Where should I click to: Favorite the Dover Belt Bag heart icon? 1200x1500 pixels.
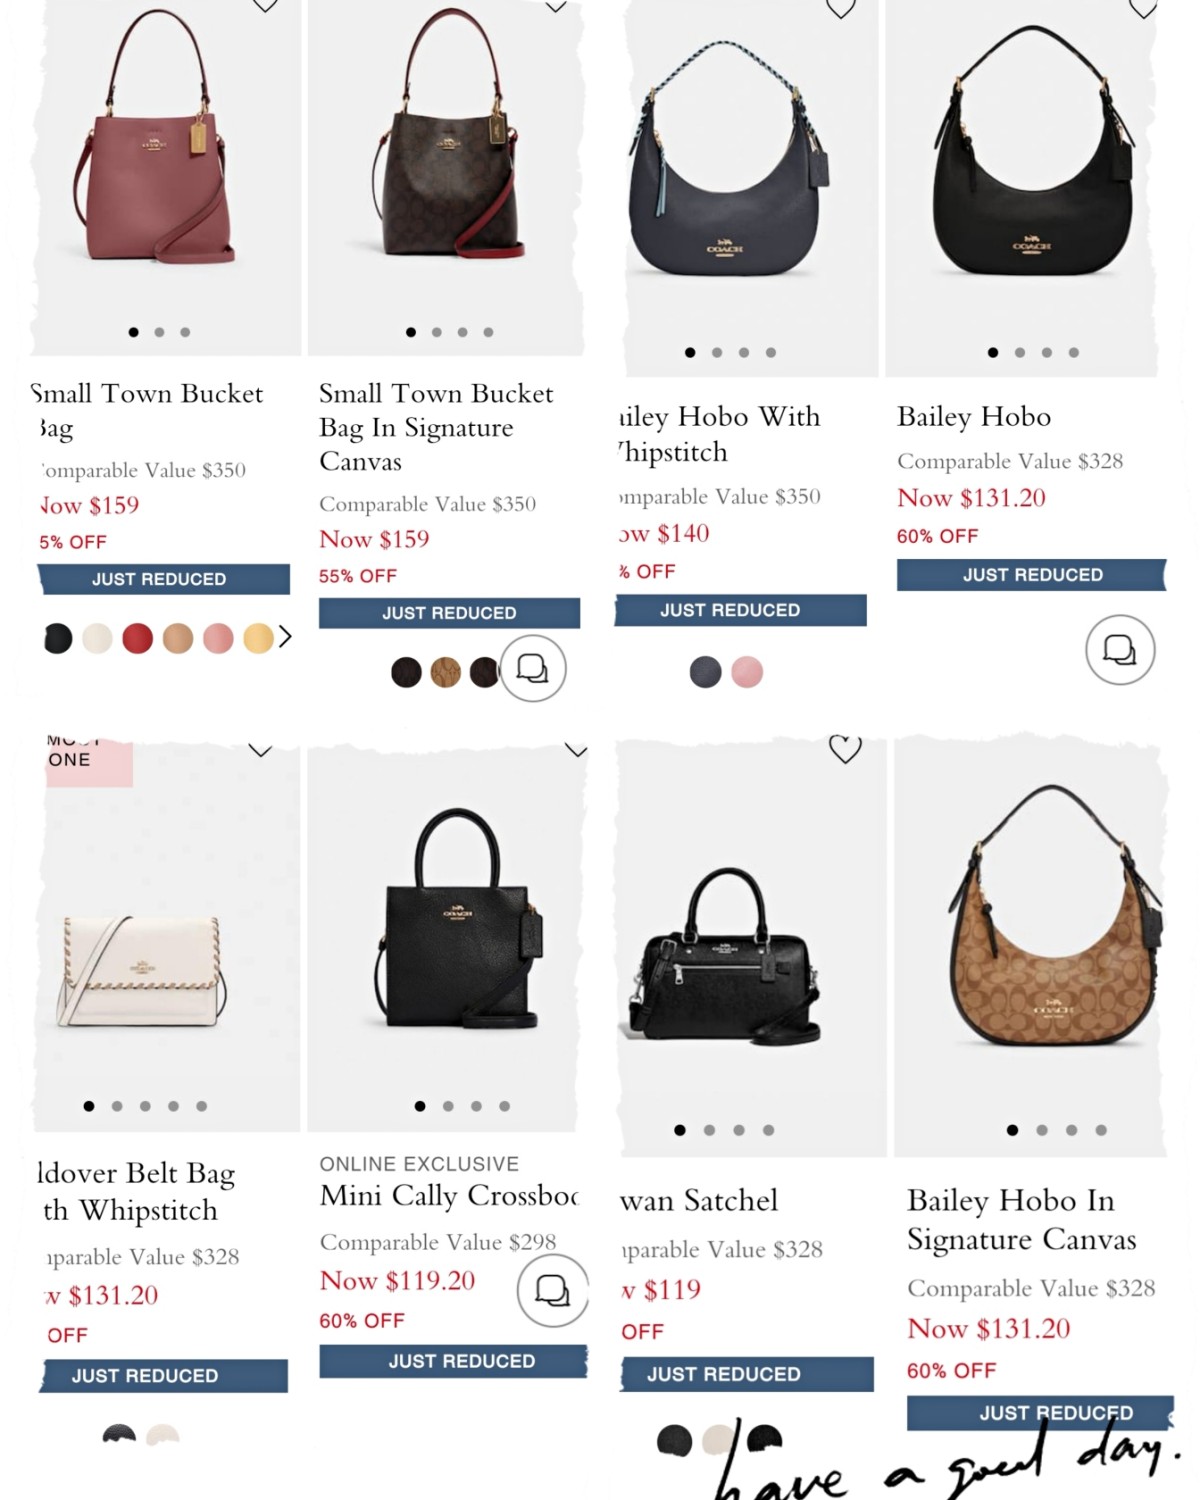[260, 750]
